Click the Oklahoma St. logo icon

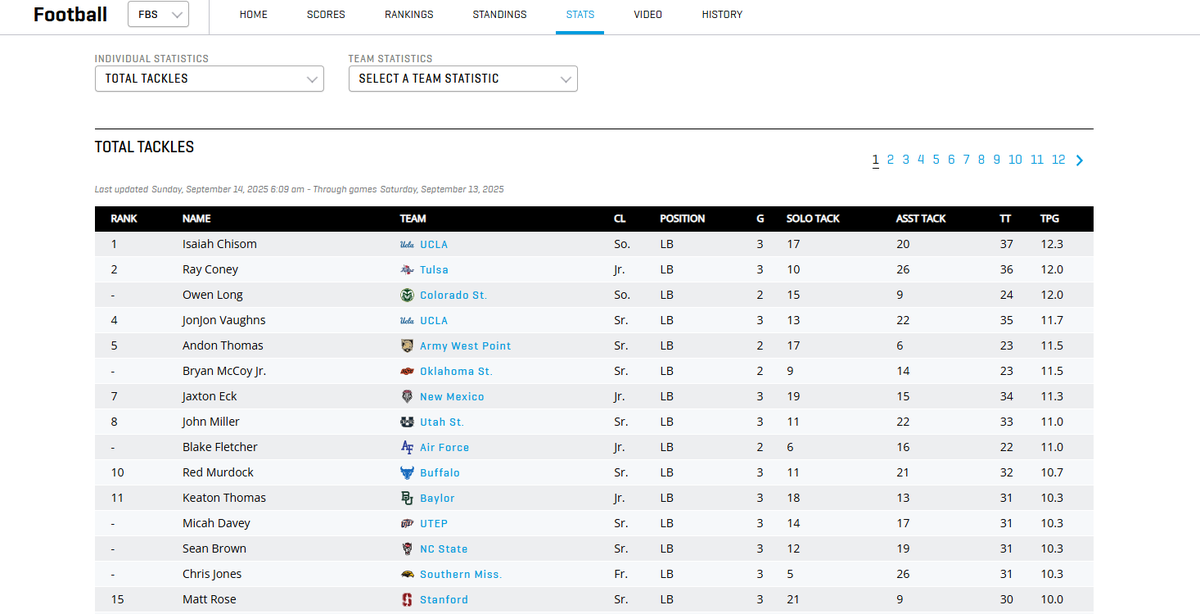point(407,371)
